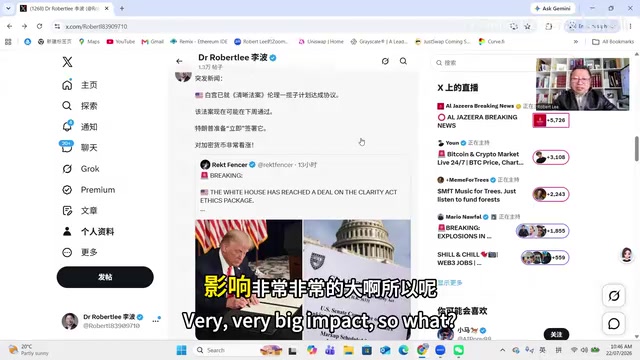
Task: Click the 发帖 post button
Action: click(105, 277)
